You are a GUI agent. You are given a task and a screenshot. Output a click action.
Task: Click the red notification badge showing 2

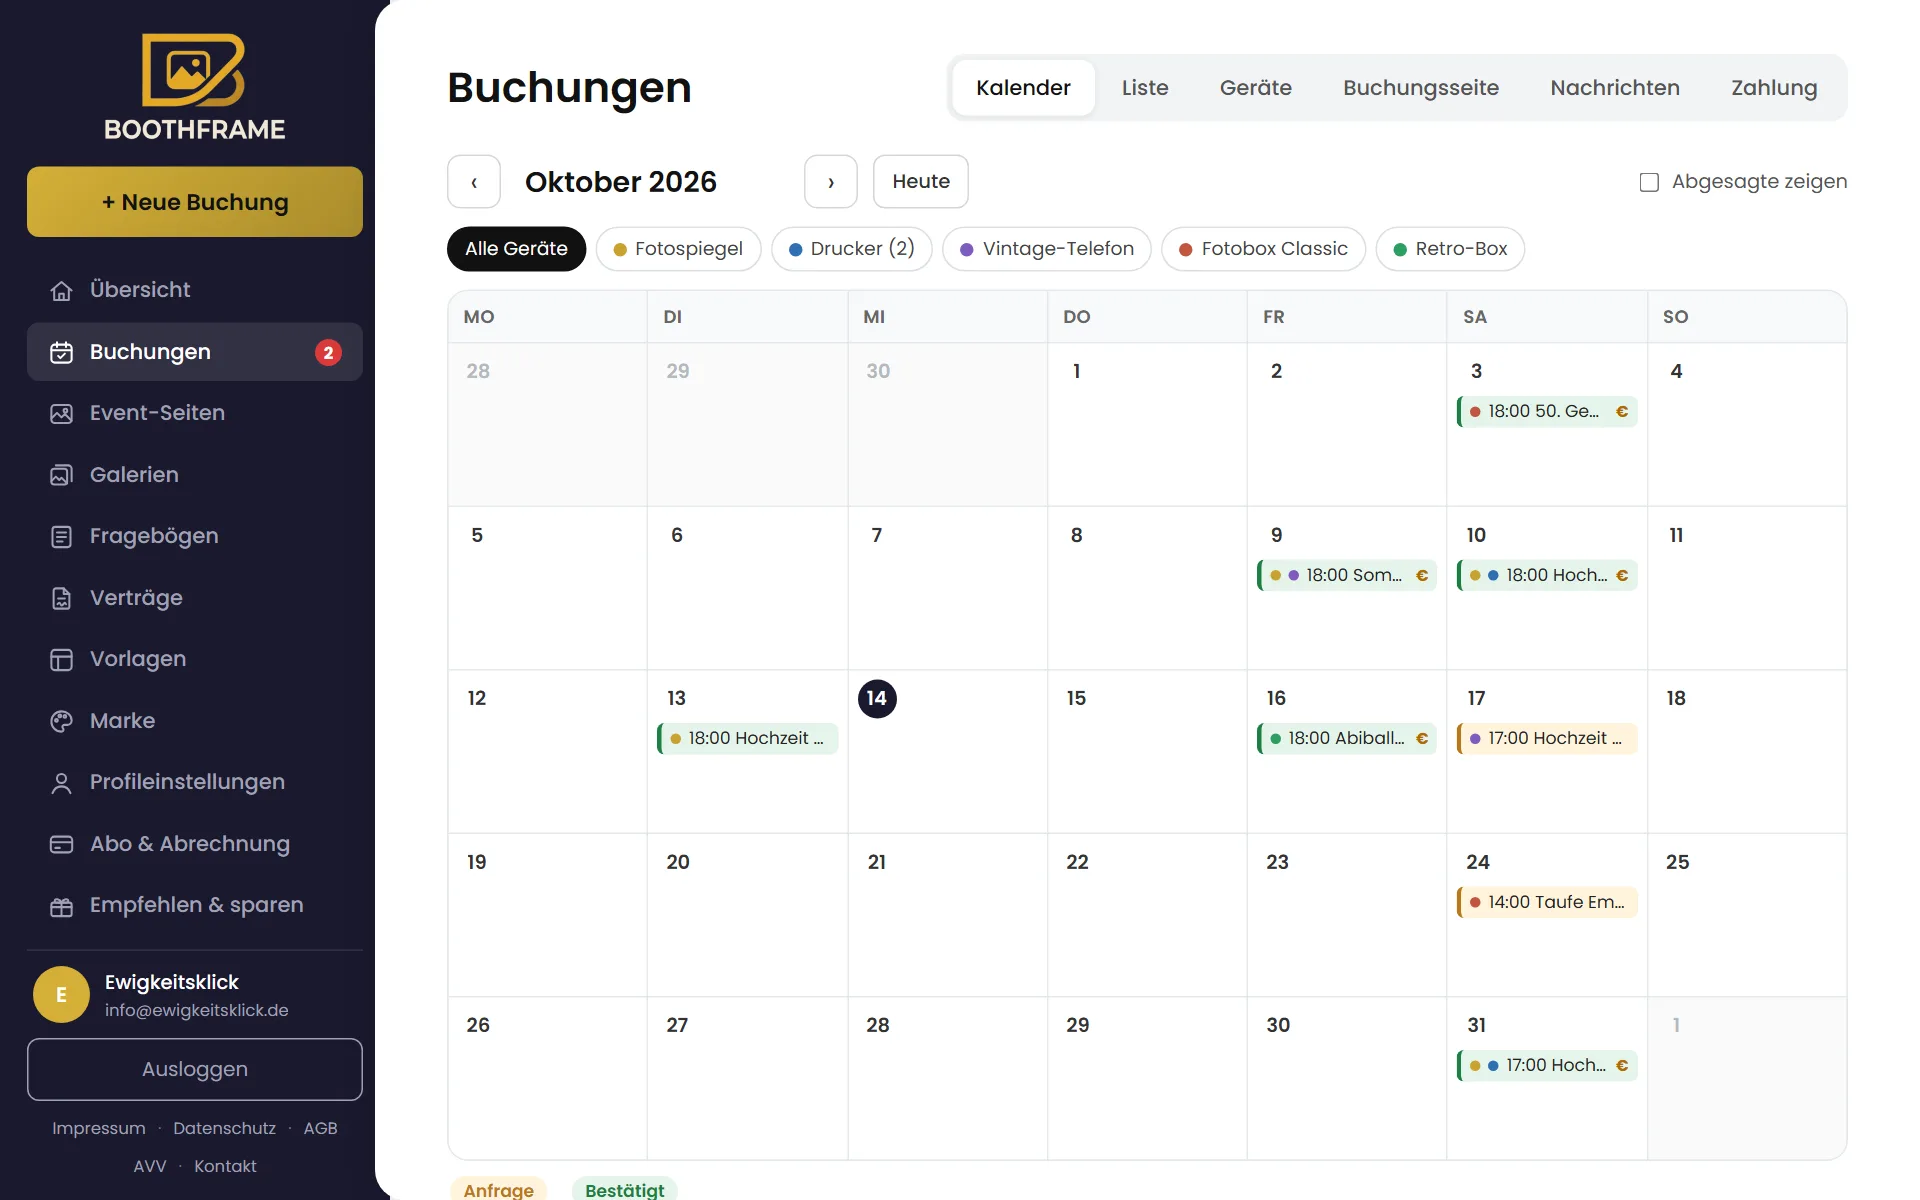point(328,352)
